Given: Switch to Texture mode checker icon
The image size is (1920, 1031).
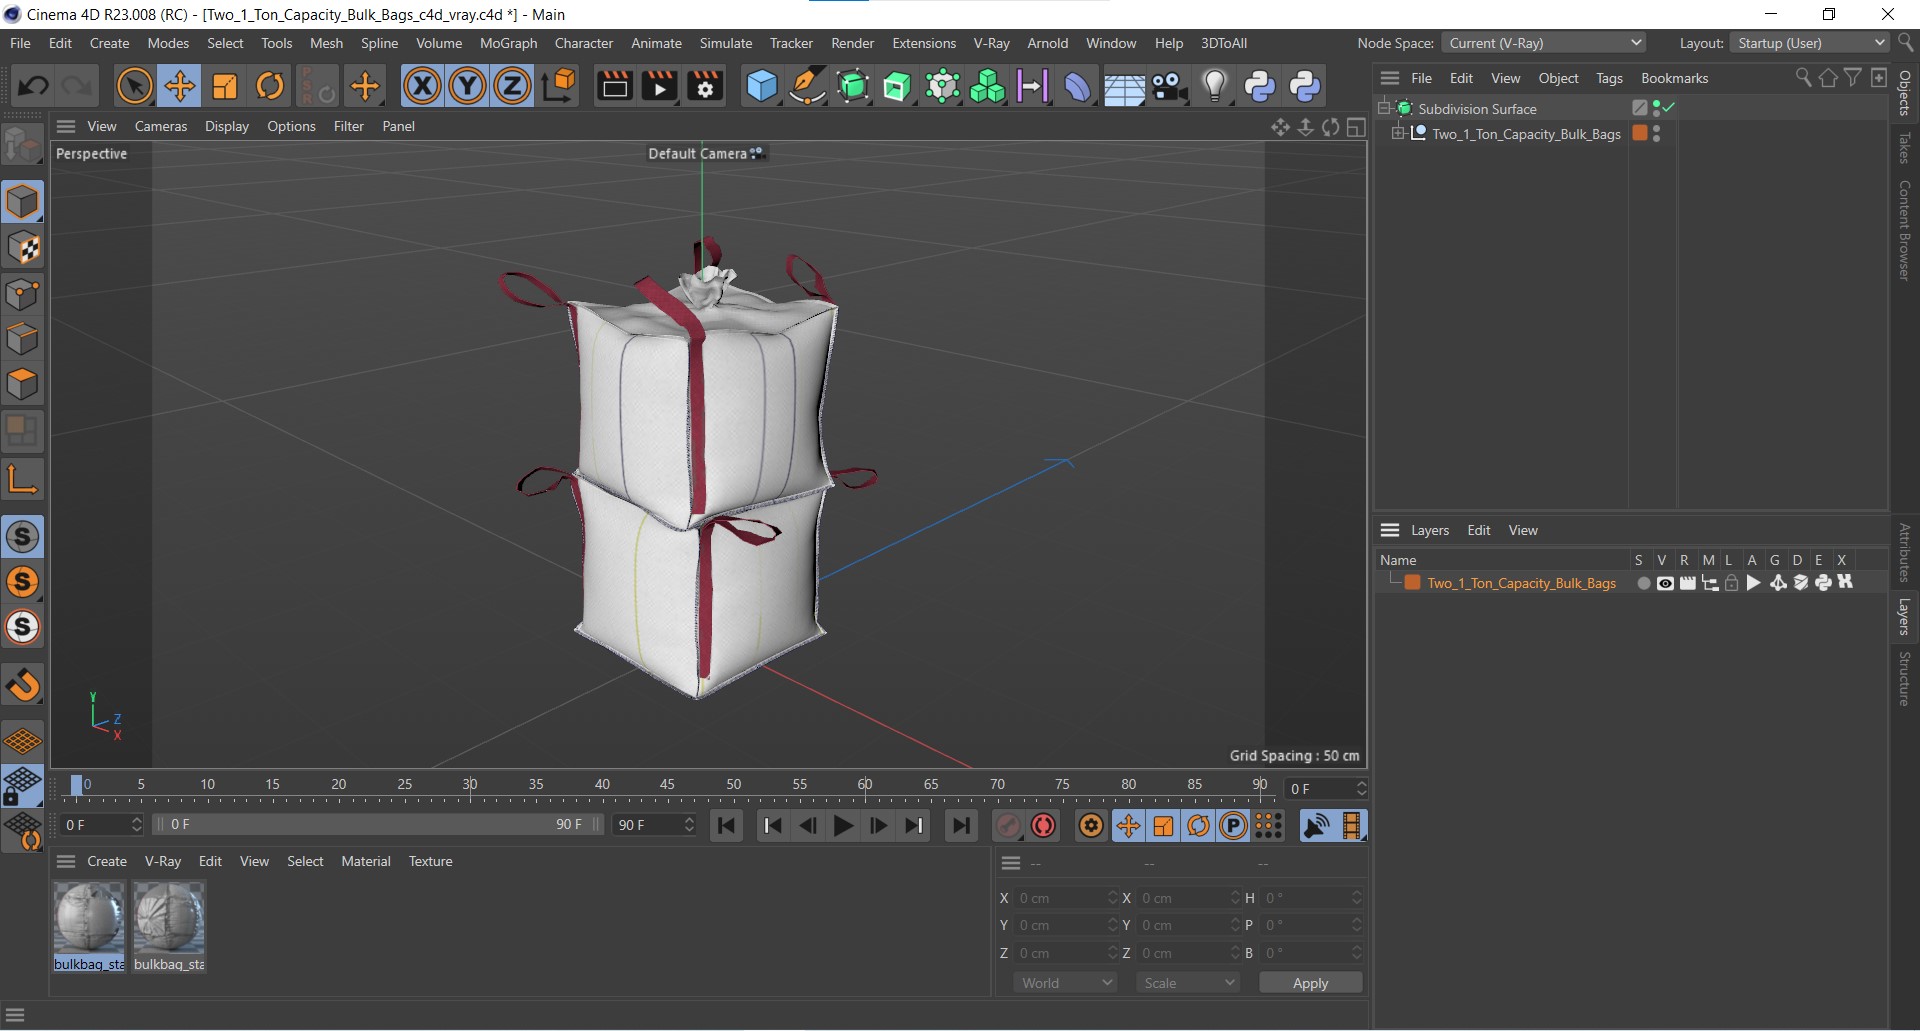Looking at the screenshot, I should tap(23, 248).
